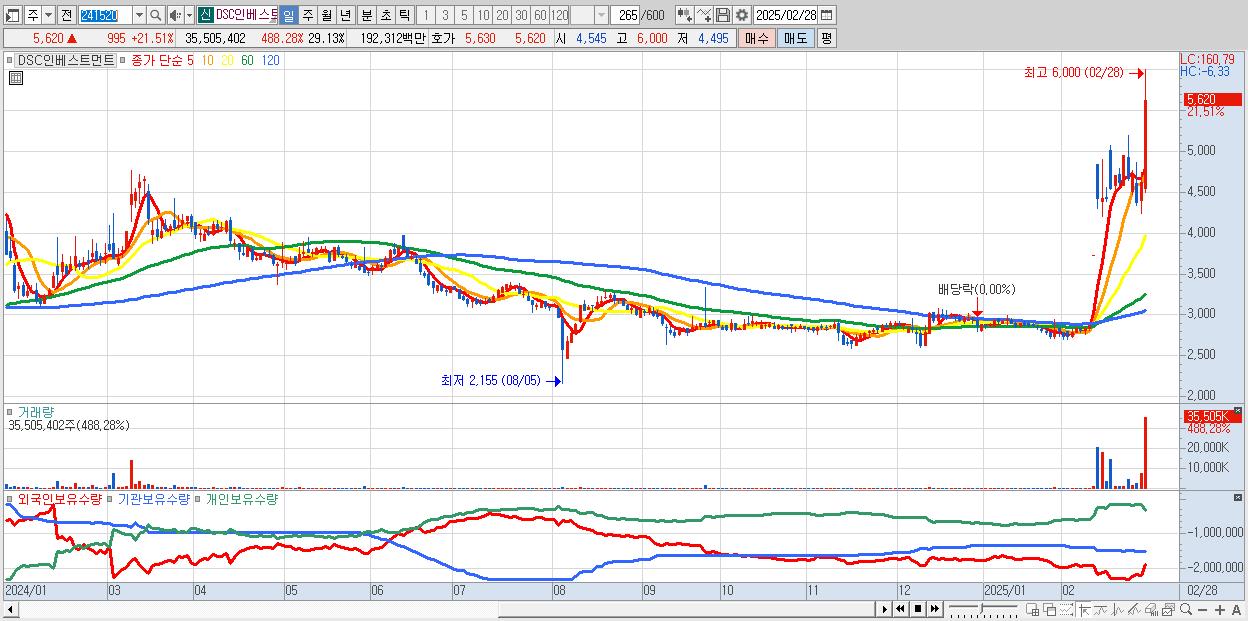The width and height of the screenshot is (1248, 621).
Task: Select the 30 interval tab
Action: [x=521, y=15]
